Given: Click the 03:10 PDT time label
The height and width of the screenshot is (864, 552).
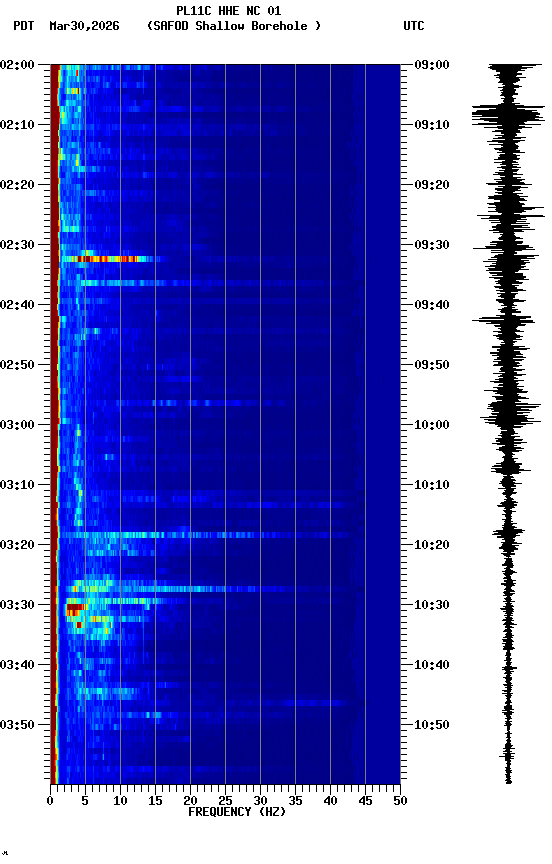Looking at the screenshot, I should tap(17, 485).
